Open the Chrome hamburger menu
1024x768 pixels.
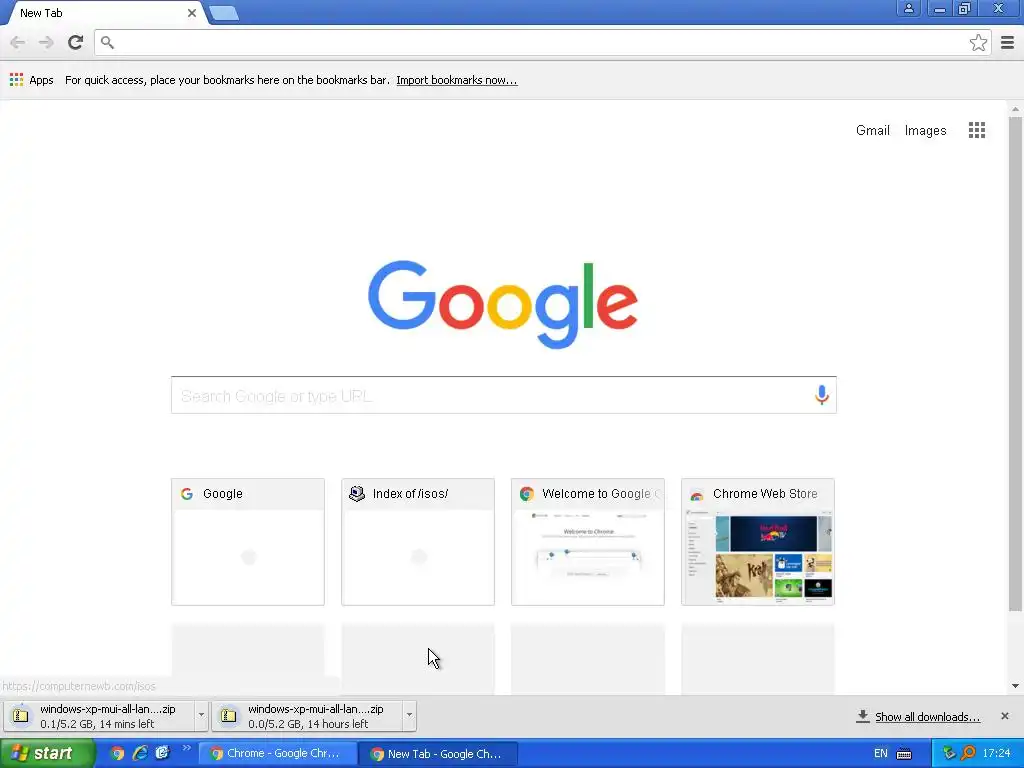pyautogui.click(x=1007, y=43)
